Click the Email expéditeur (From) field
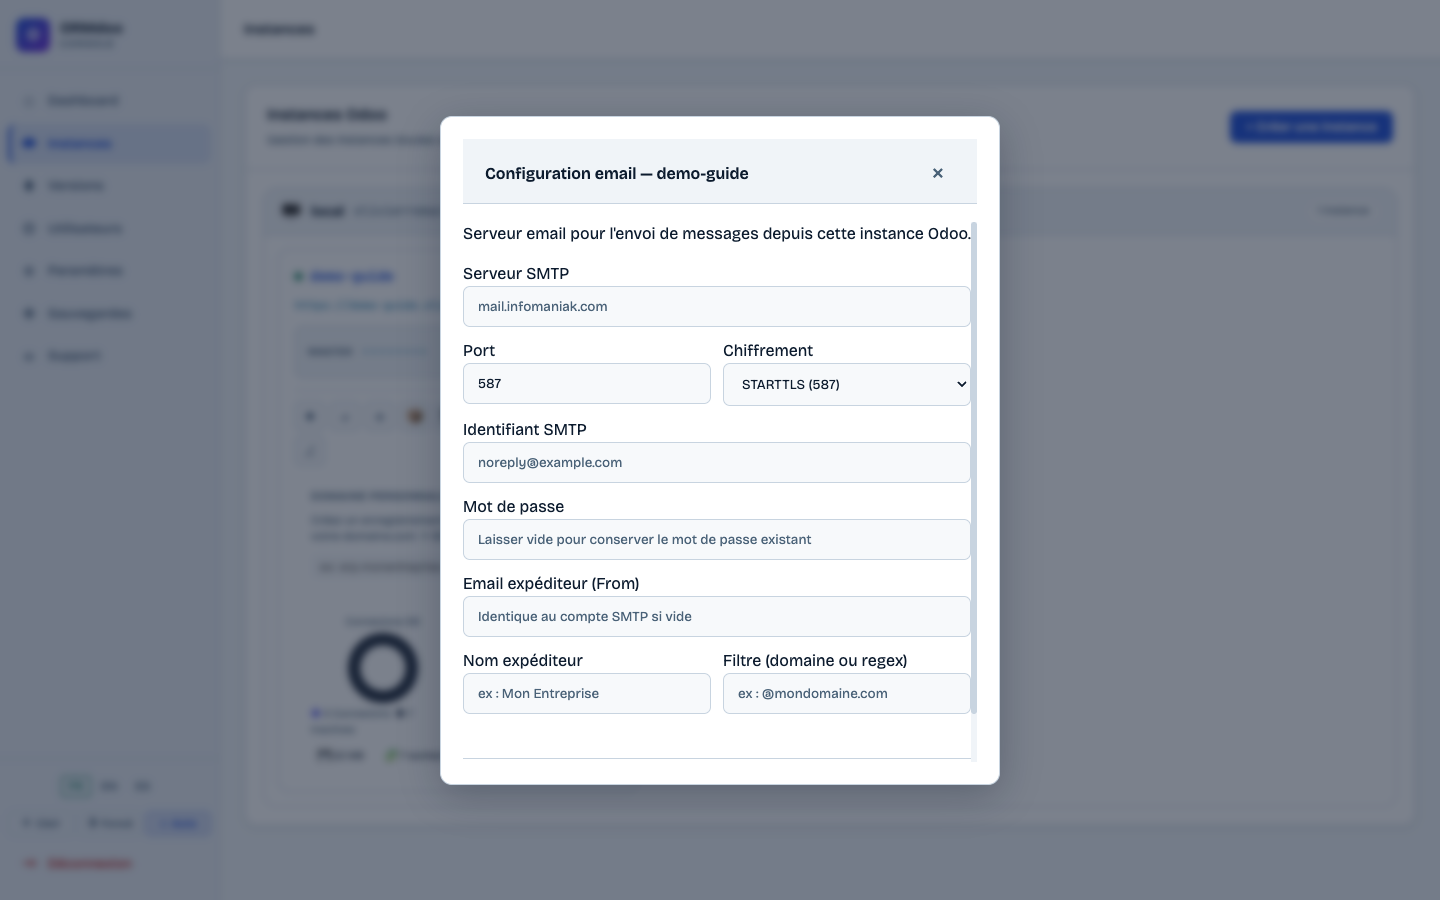 click(x=716, y=616)
